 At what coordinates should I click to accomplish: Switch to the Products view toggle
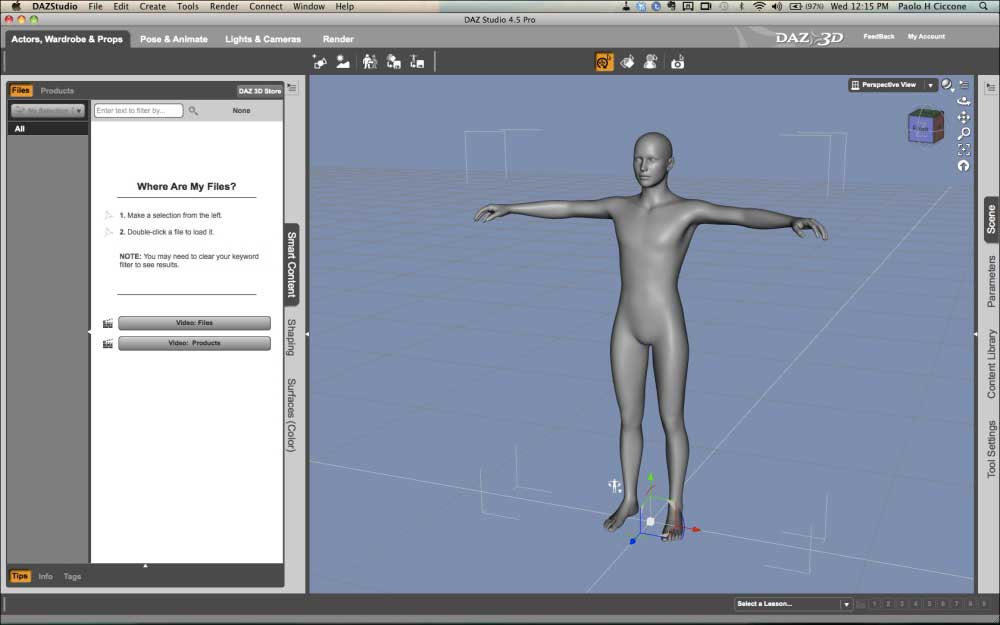pos(57,91)
